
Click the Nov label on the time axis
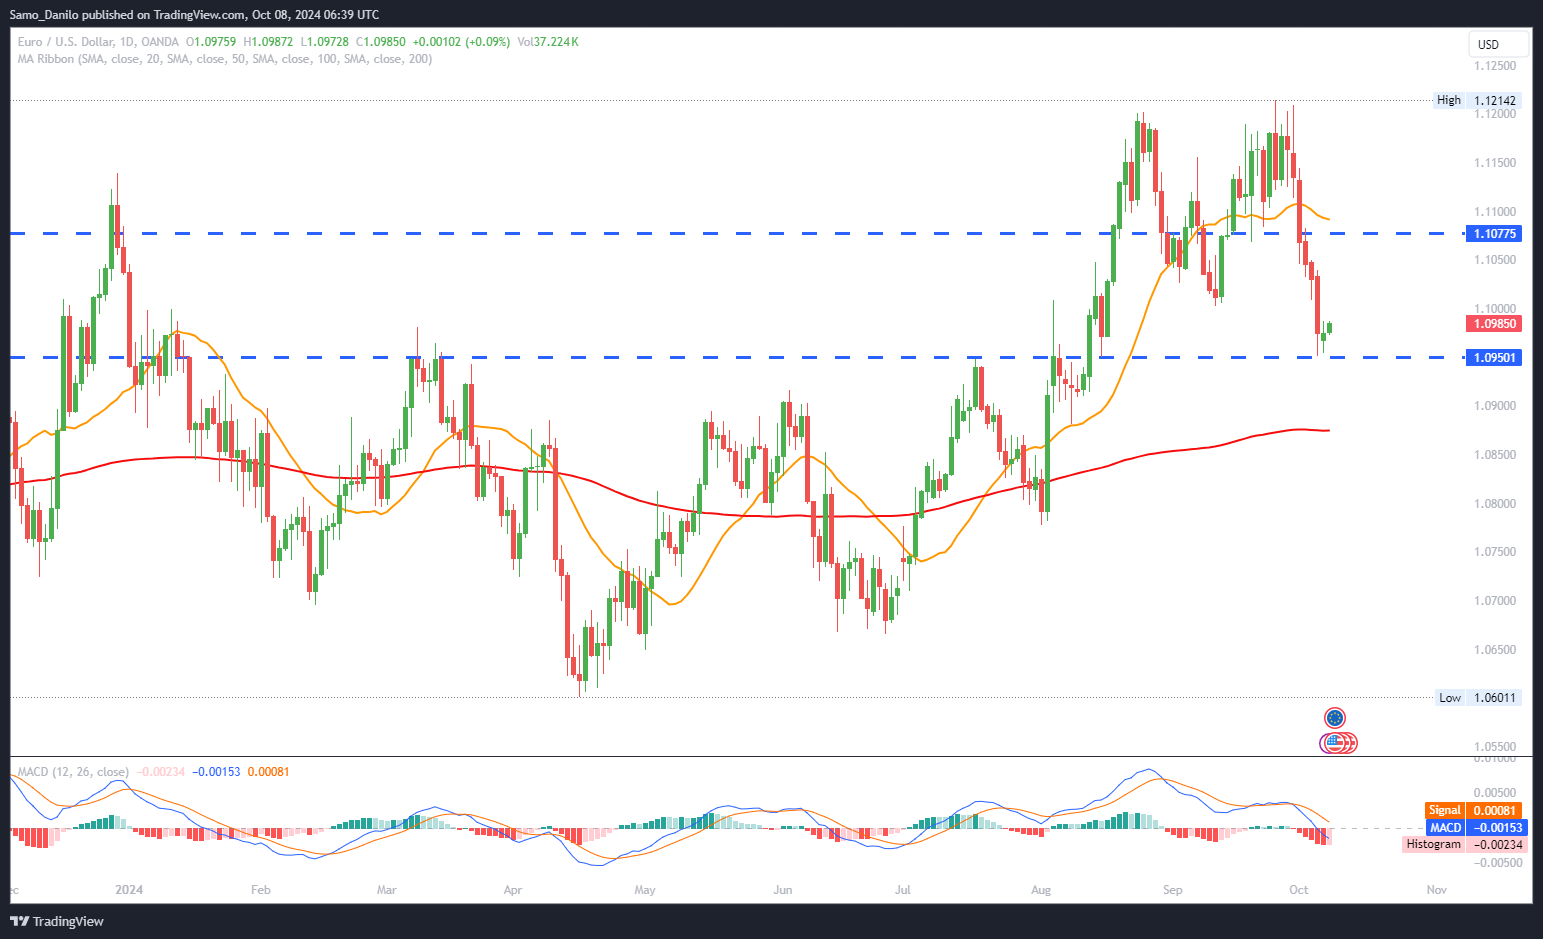[1437, 890]
